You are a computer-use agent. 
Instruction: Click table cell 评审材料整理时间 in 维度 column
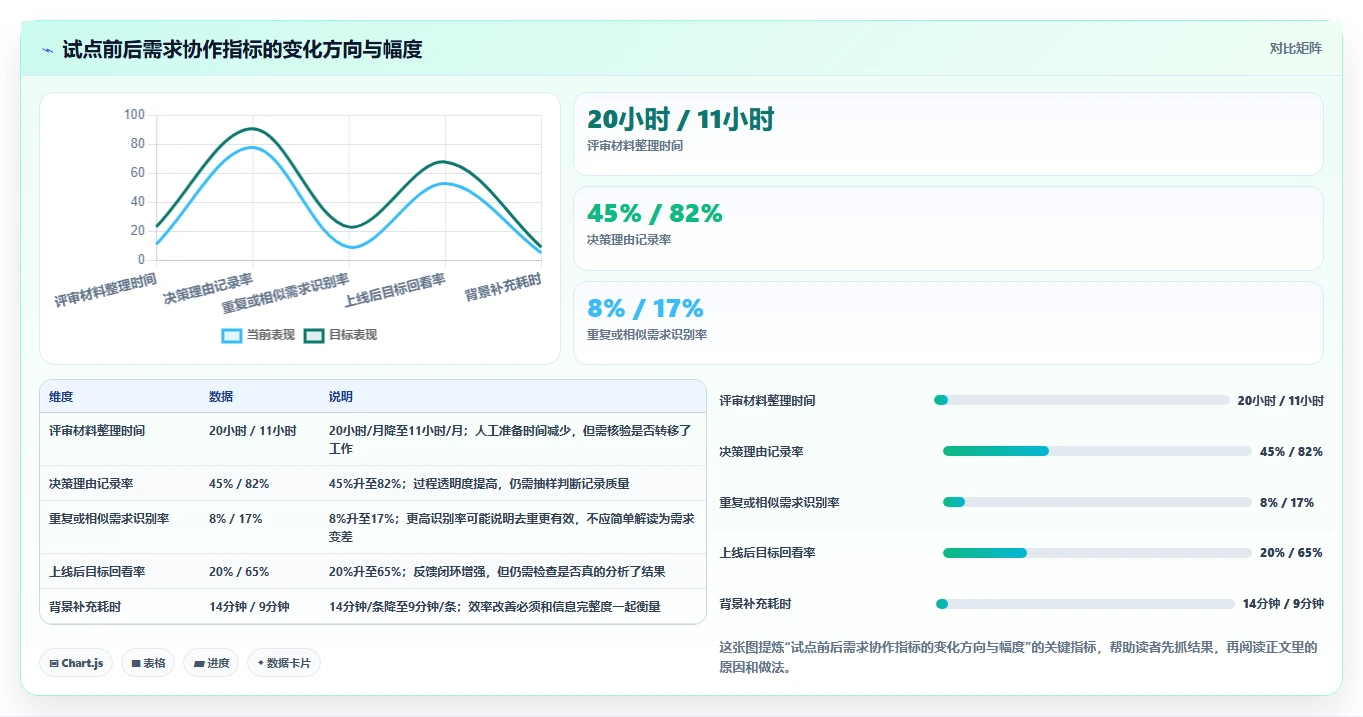click(97, 431)
